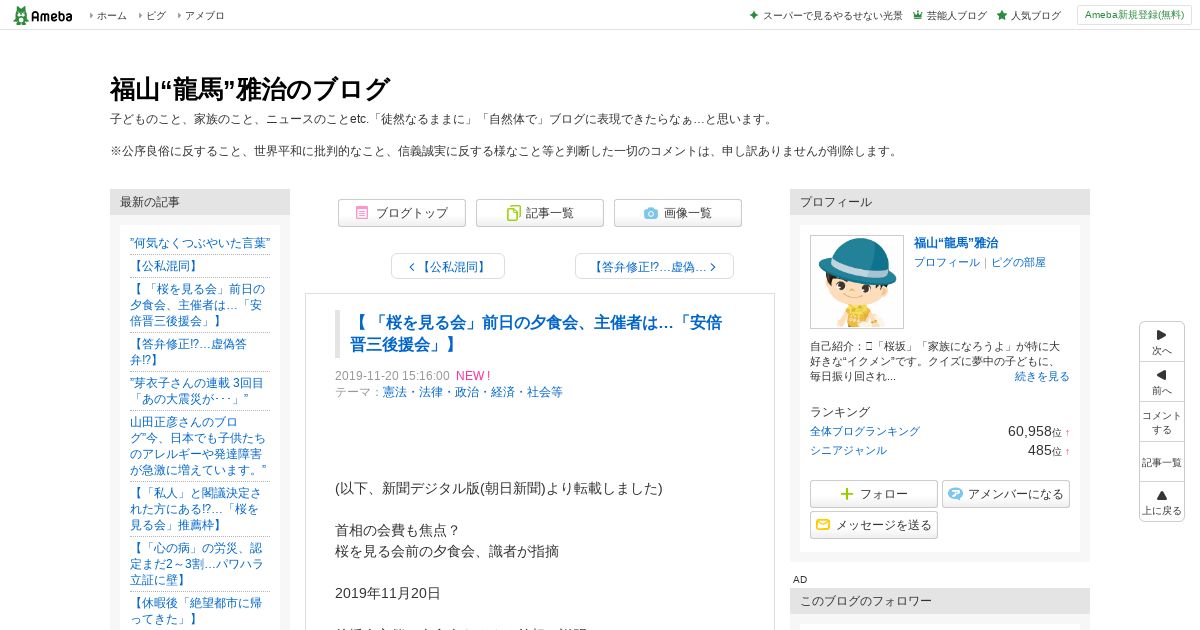This screenshot has height=630, width=1200.
Task: Select post date text 2019-11-20 15:16:00
Action: [392, 376]
